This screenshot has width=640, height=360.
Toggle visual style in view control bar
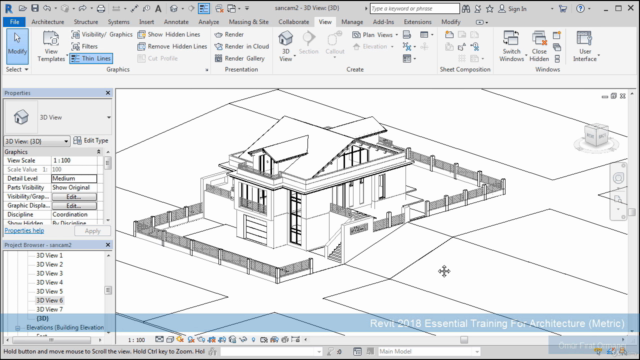coord(170,340)
